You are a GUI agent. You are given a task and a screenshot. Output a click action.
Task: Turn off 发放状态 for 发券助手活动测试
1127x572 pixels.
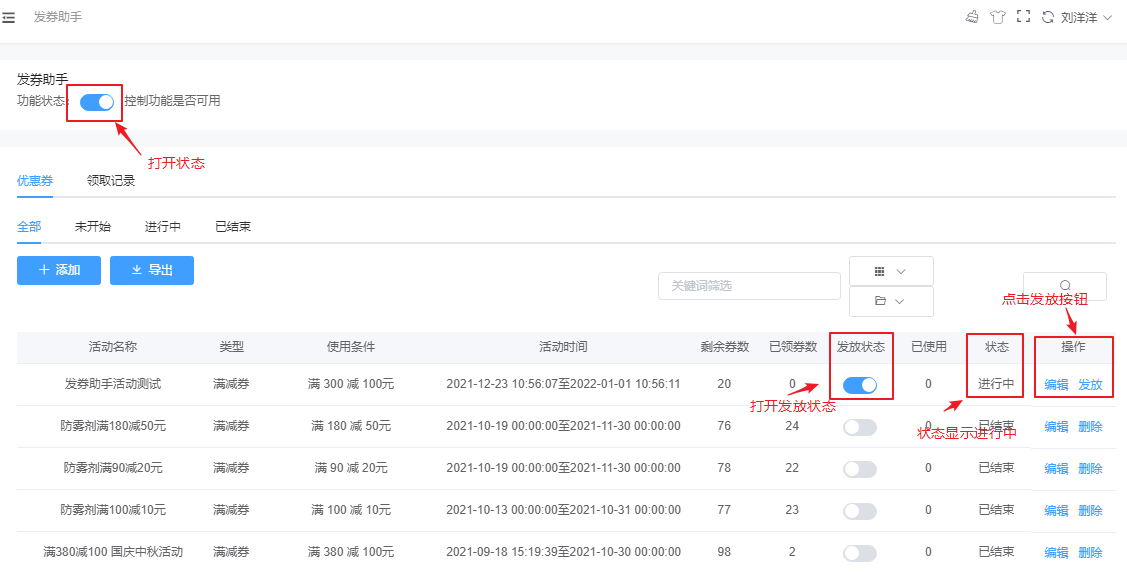point(860,385)
